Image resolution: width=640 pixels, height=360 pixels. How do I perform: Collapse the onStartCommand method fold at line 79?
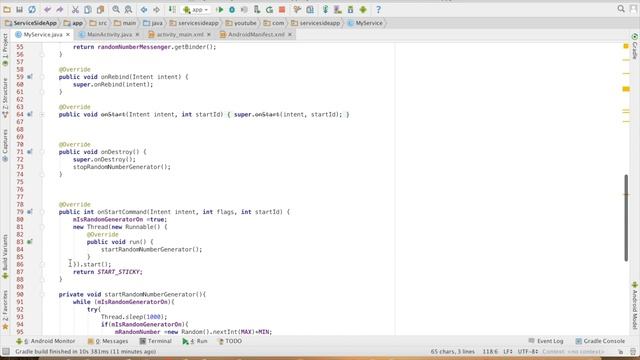point(42,212)
